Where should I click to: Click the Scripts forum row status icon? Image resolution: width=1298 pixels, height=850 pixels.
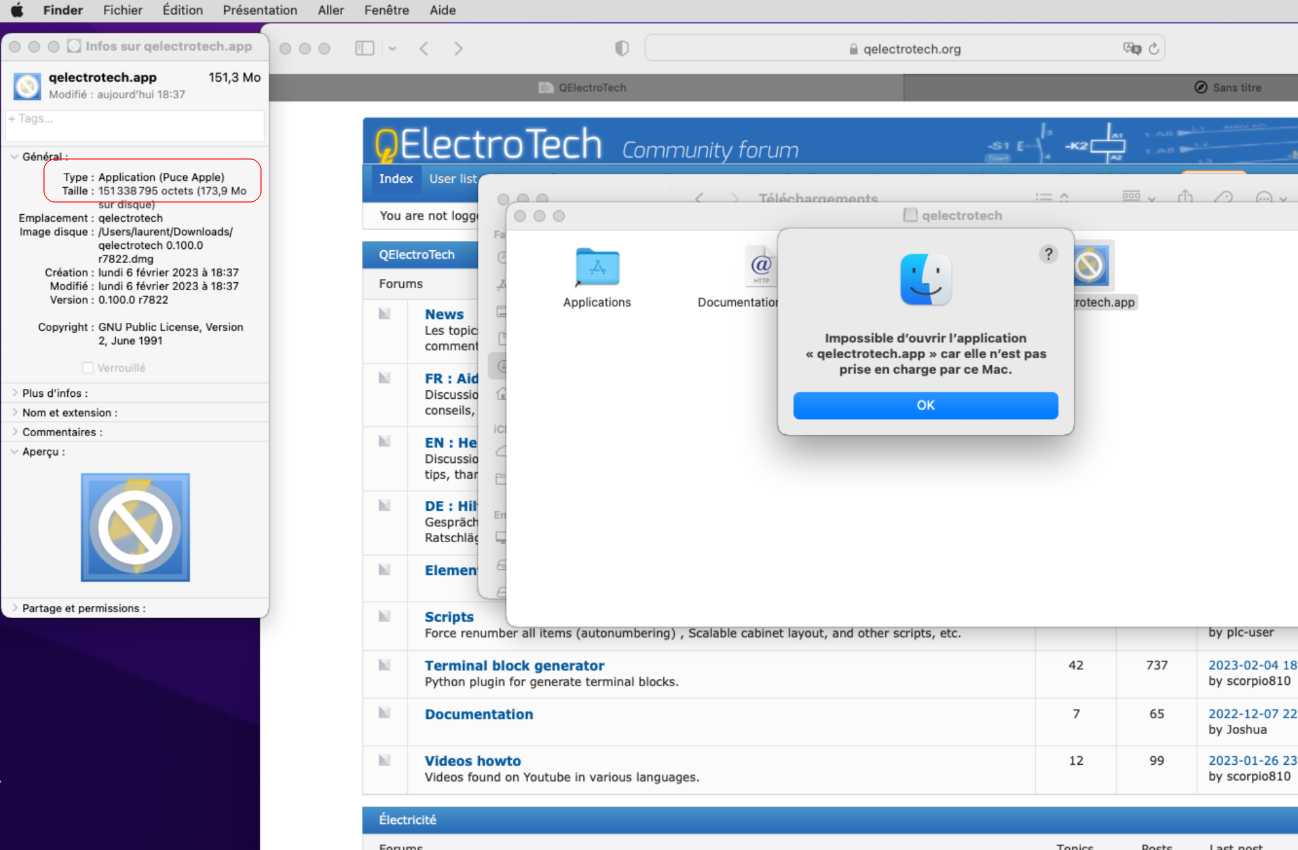point(384,616)
